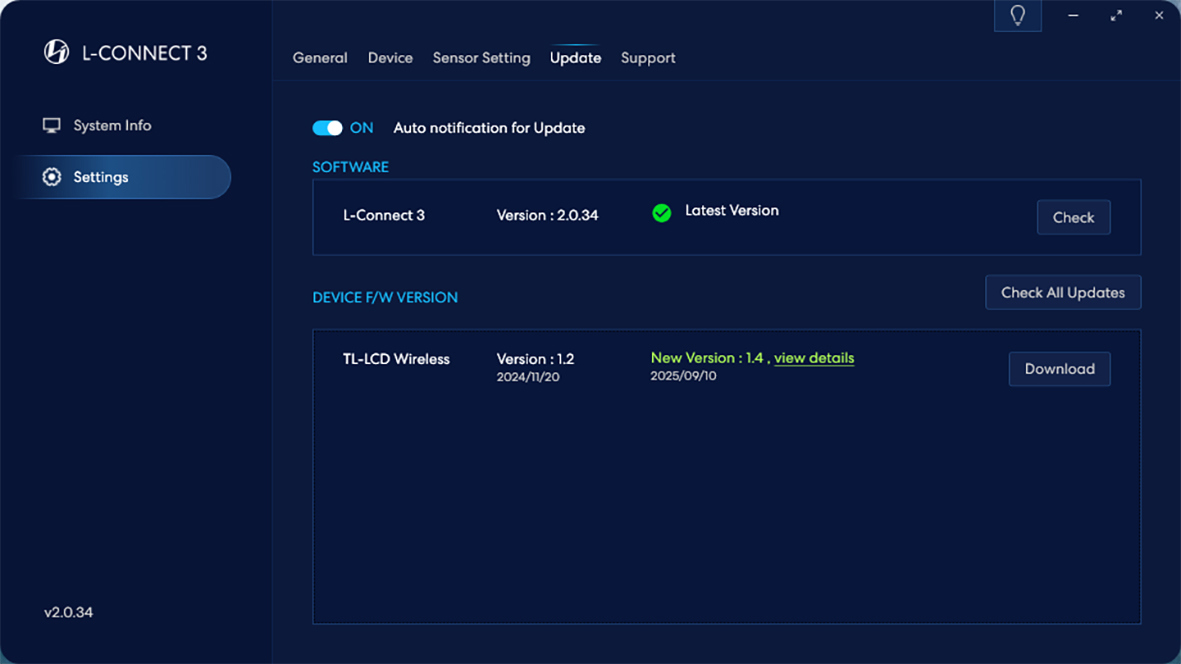This screenshot has width=1181, height=664.
Task: Click the 'Auto notification for Update' label
Action: tap(489, 128)
